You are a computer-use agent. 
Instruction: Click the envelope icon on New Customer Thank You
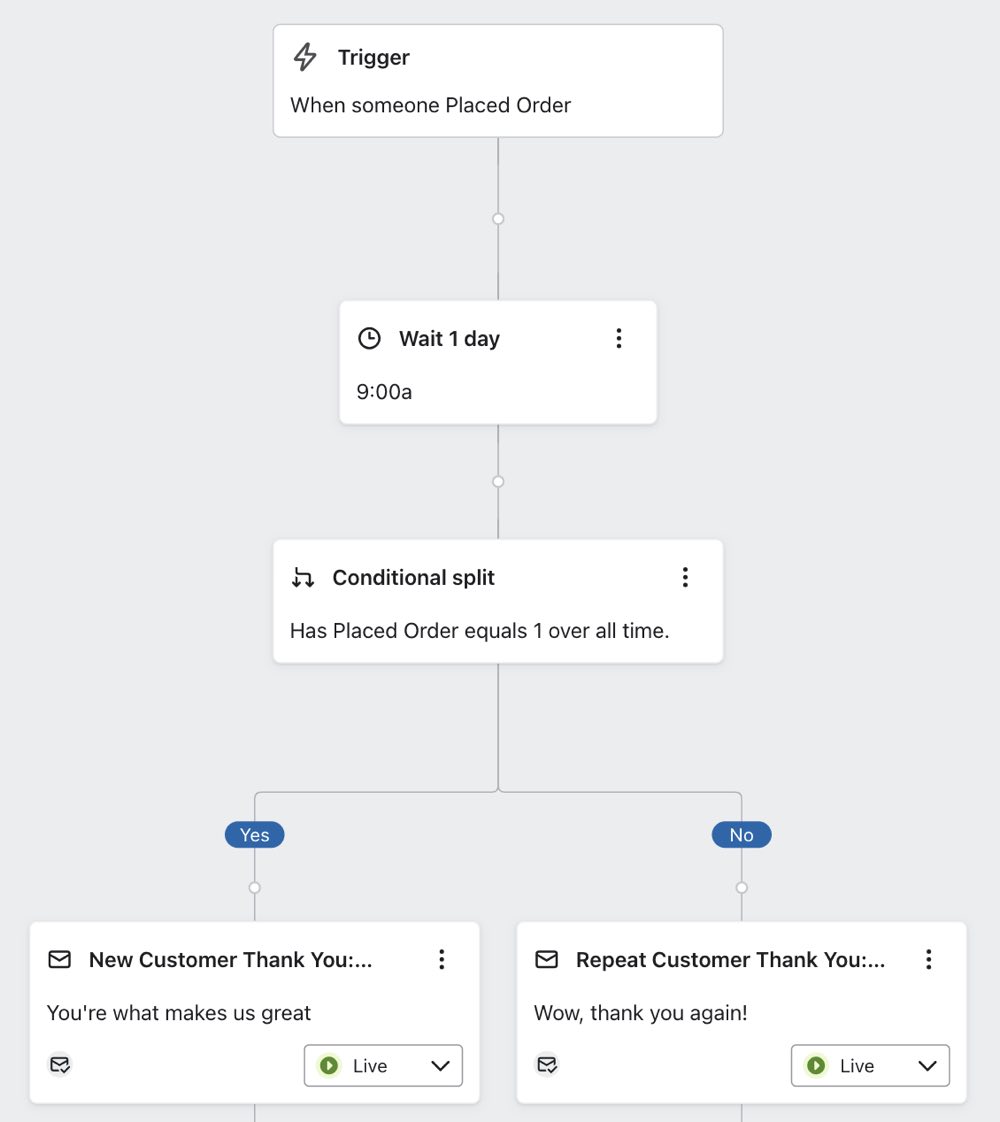point(60,959)
